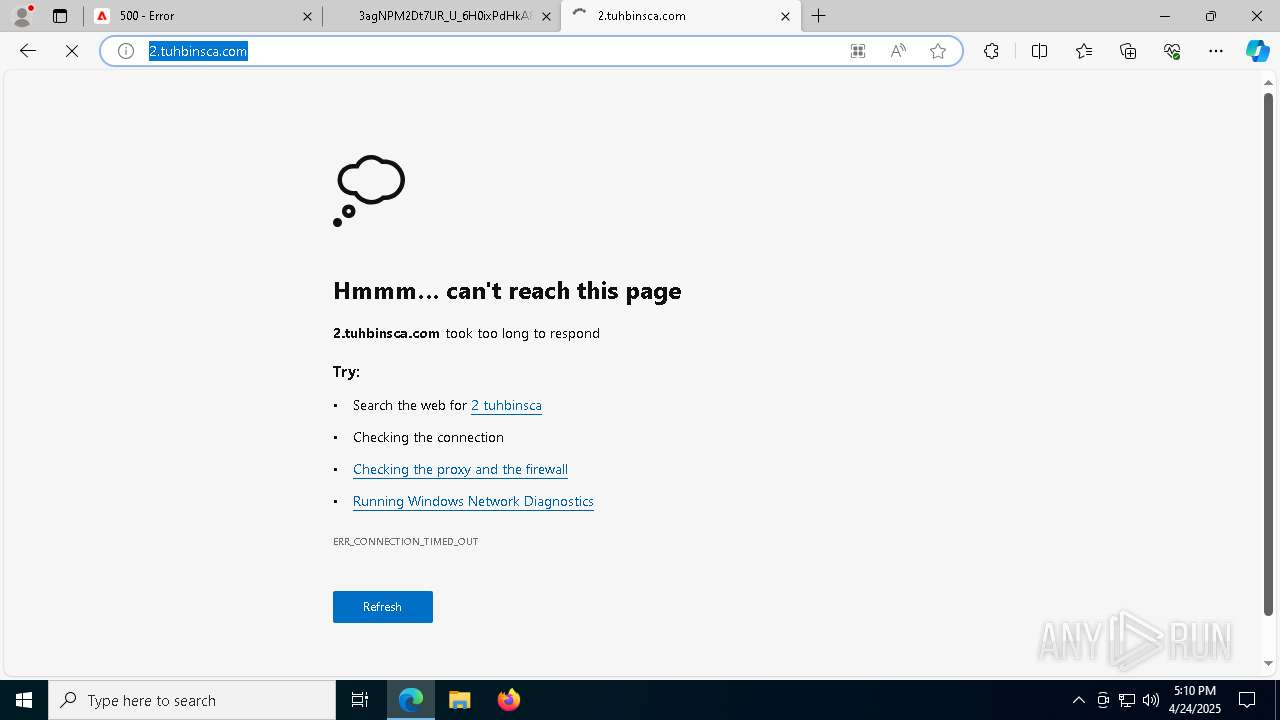1280x720 pixels.
Task: Open the Windows Start menu
Action: click(24, 700)
